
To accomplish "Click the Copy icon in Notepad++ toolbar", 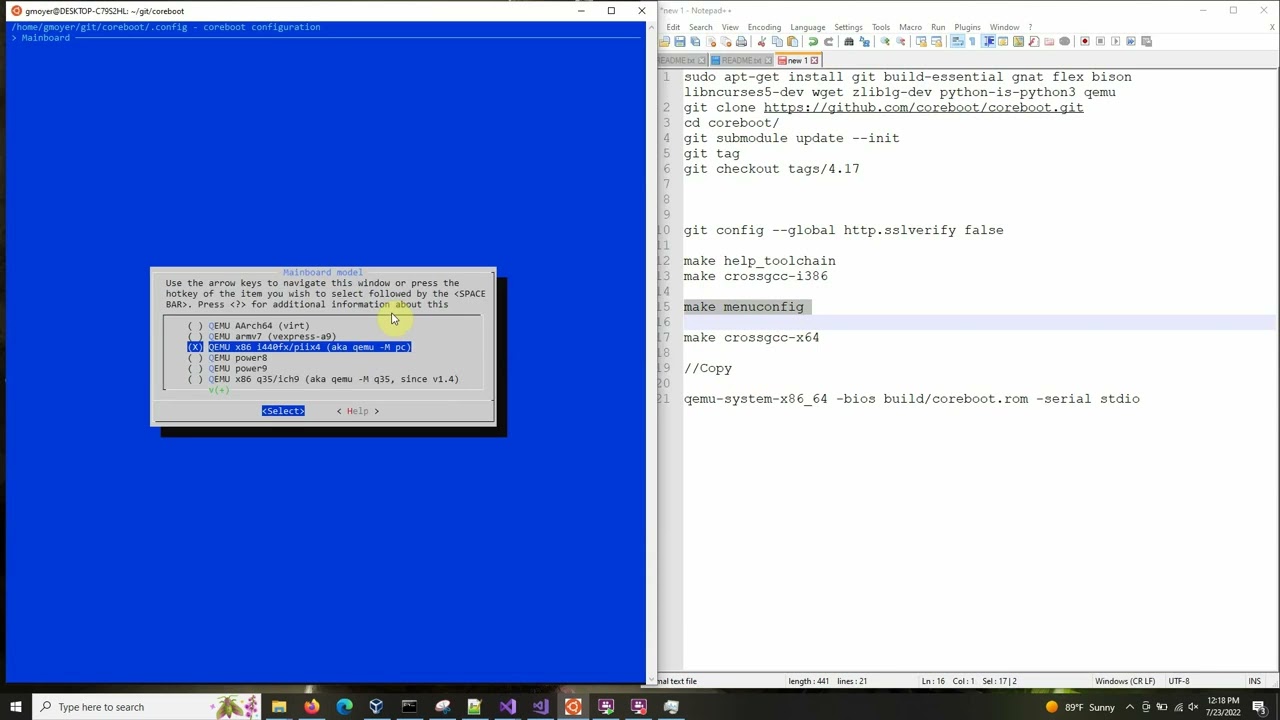I will point(777,41).
